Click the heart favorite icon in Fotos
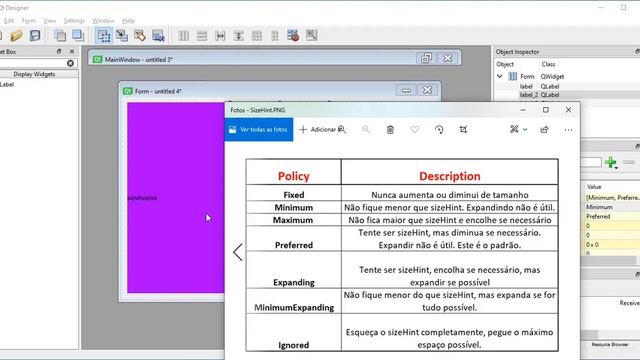 pos(415,129)
